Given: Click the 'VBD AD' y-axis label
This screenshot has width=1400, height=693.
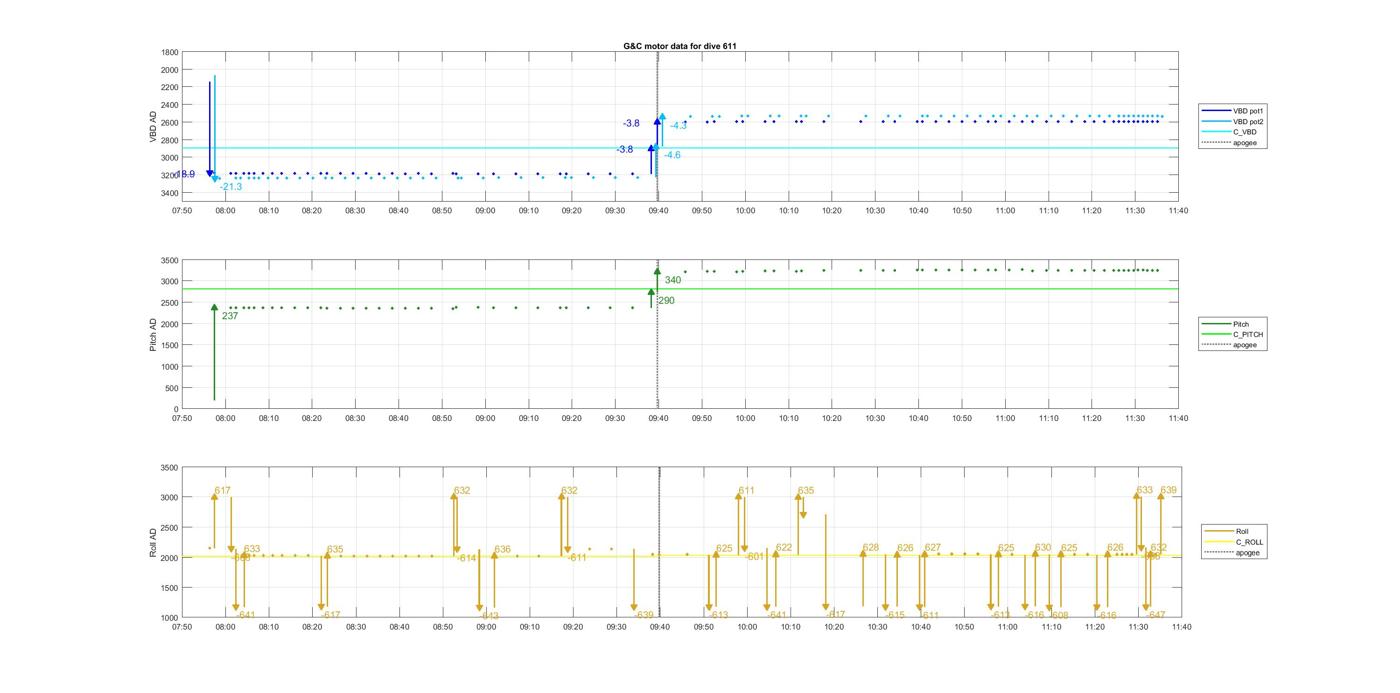Looking at the screenshot, I should click(154, 125).
